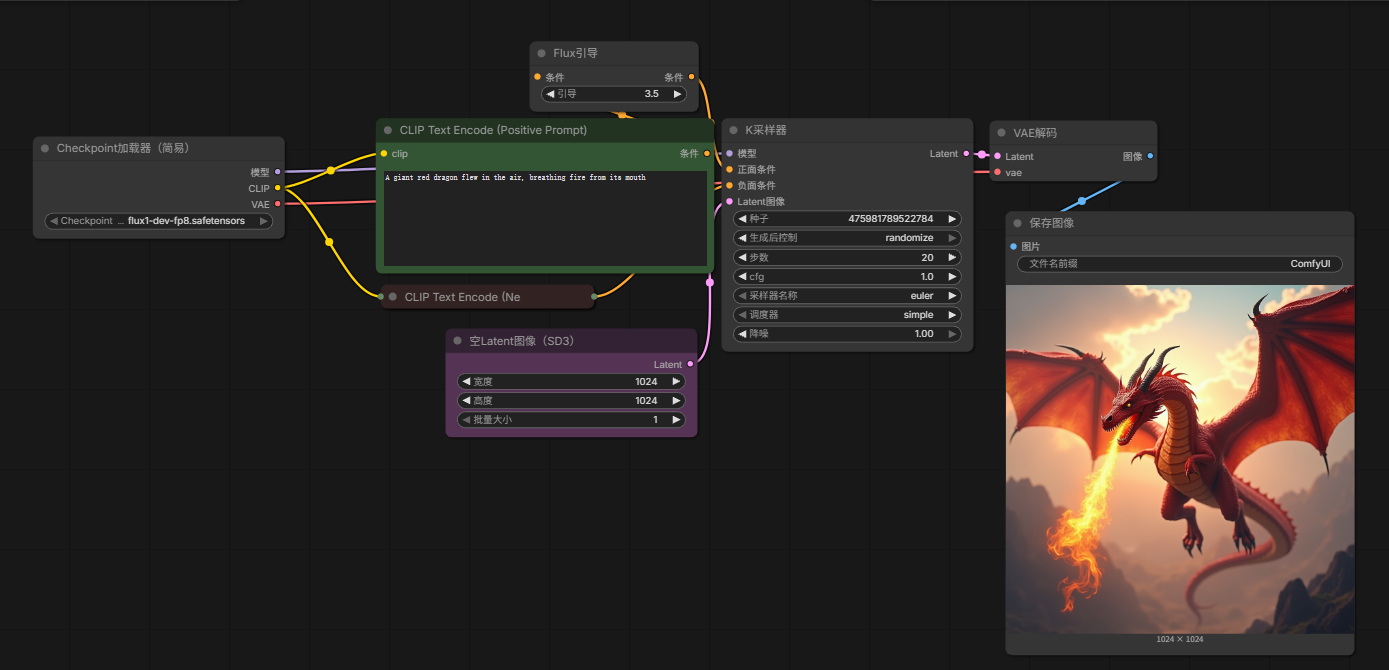Viewport: 1389px width, 670px height.
Task: Click the 文件名前缀 ComfyUI field
Action: click(1179, 264)
